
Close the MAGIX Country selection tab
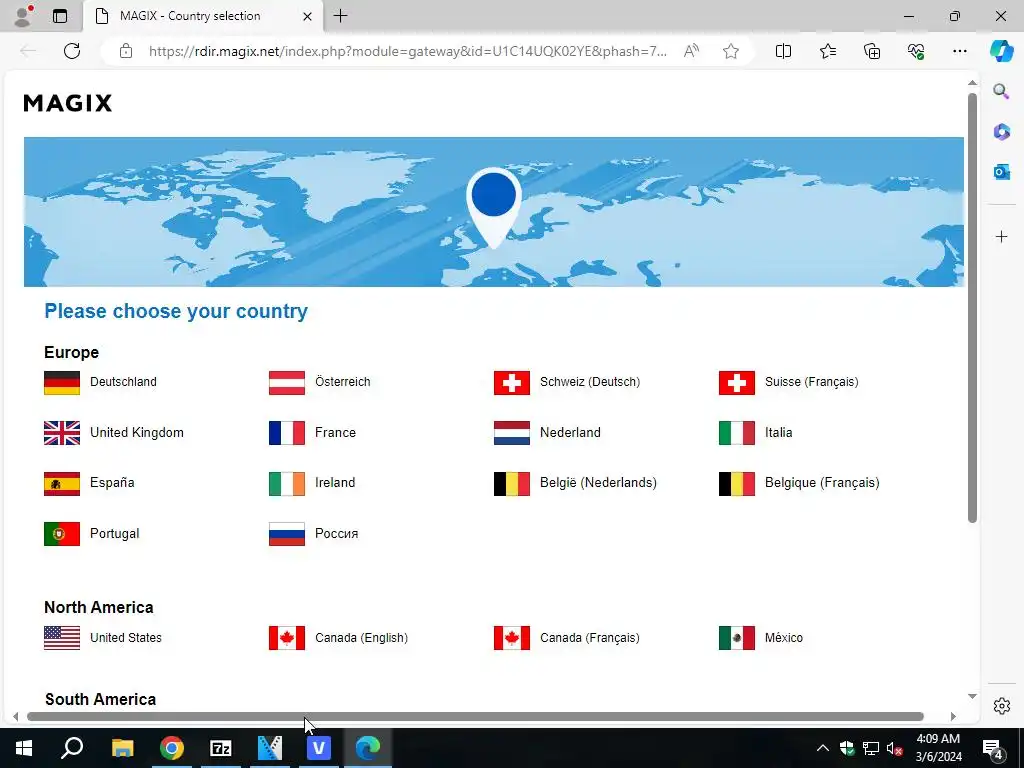click(x=308, y=16)
